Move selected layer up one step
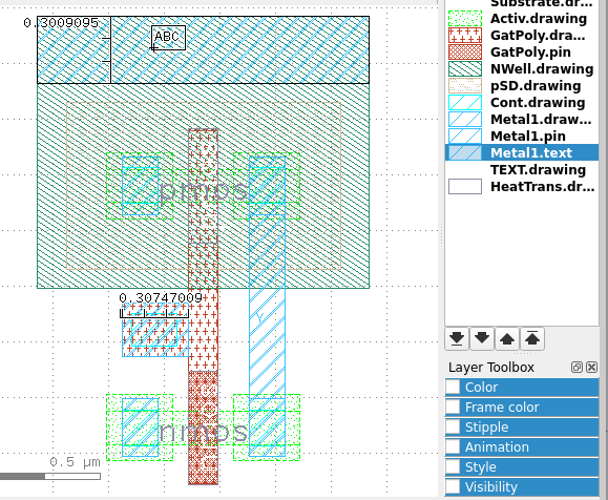The image size is (608, 500). [508, 338]
